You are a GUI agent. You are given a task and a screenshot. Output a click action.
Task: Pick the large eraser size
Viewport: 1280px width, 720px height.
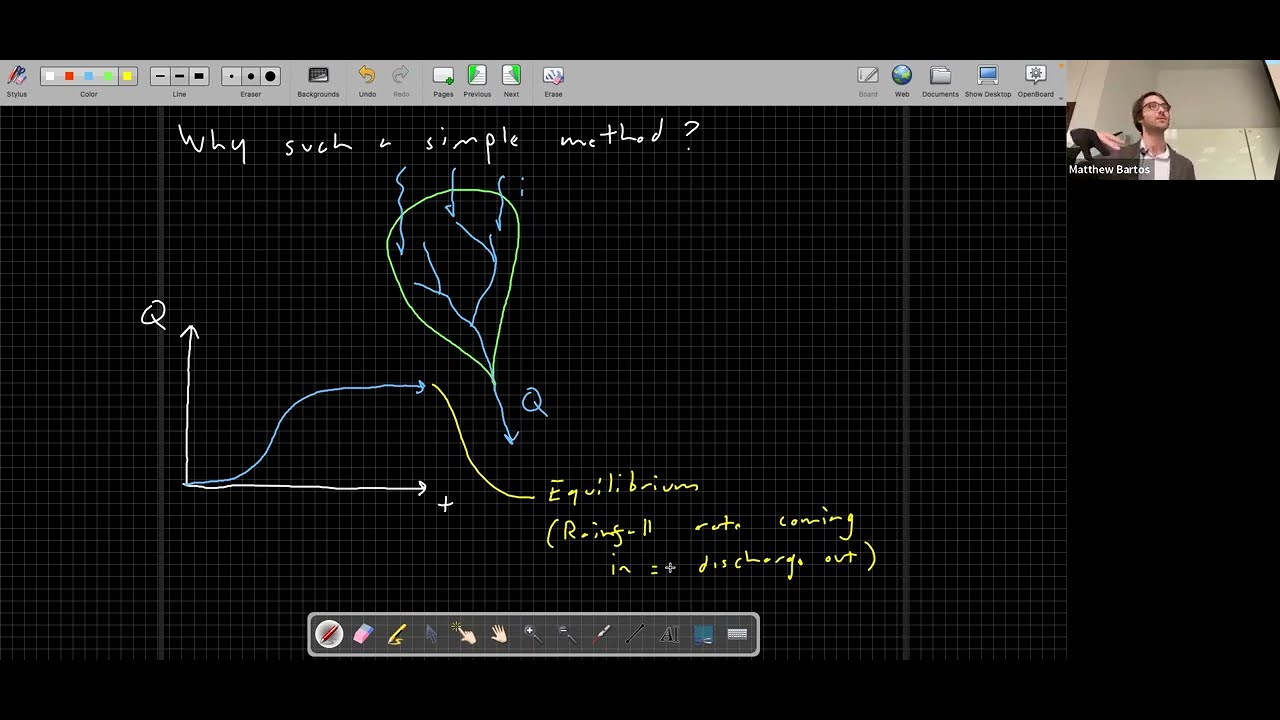(x=270, y=76)
